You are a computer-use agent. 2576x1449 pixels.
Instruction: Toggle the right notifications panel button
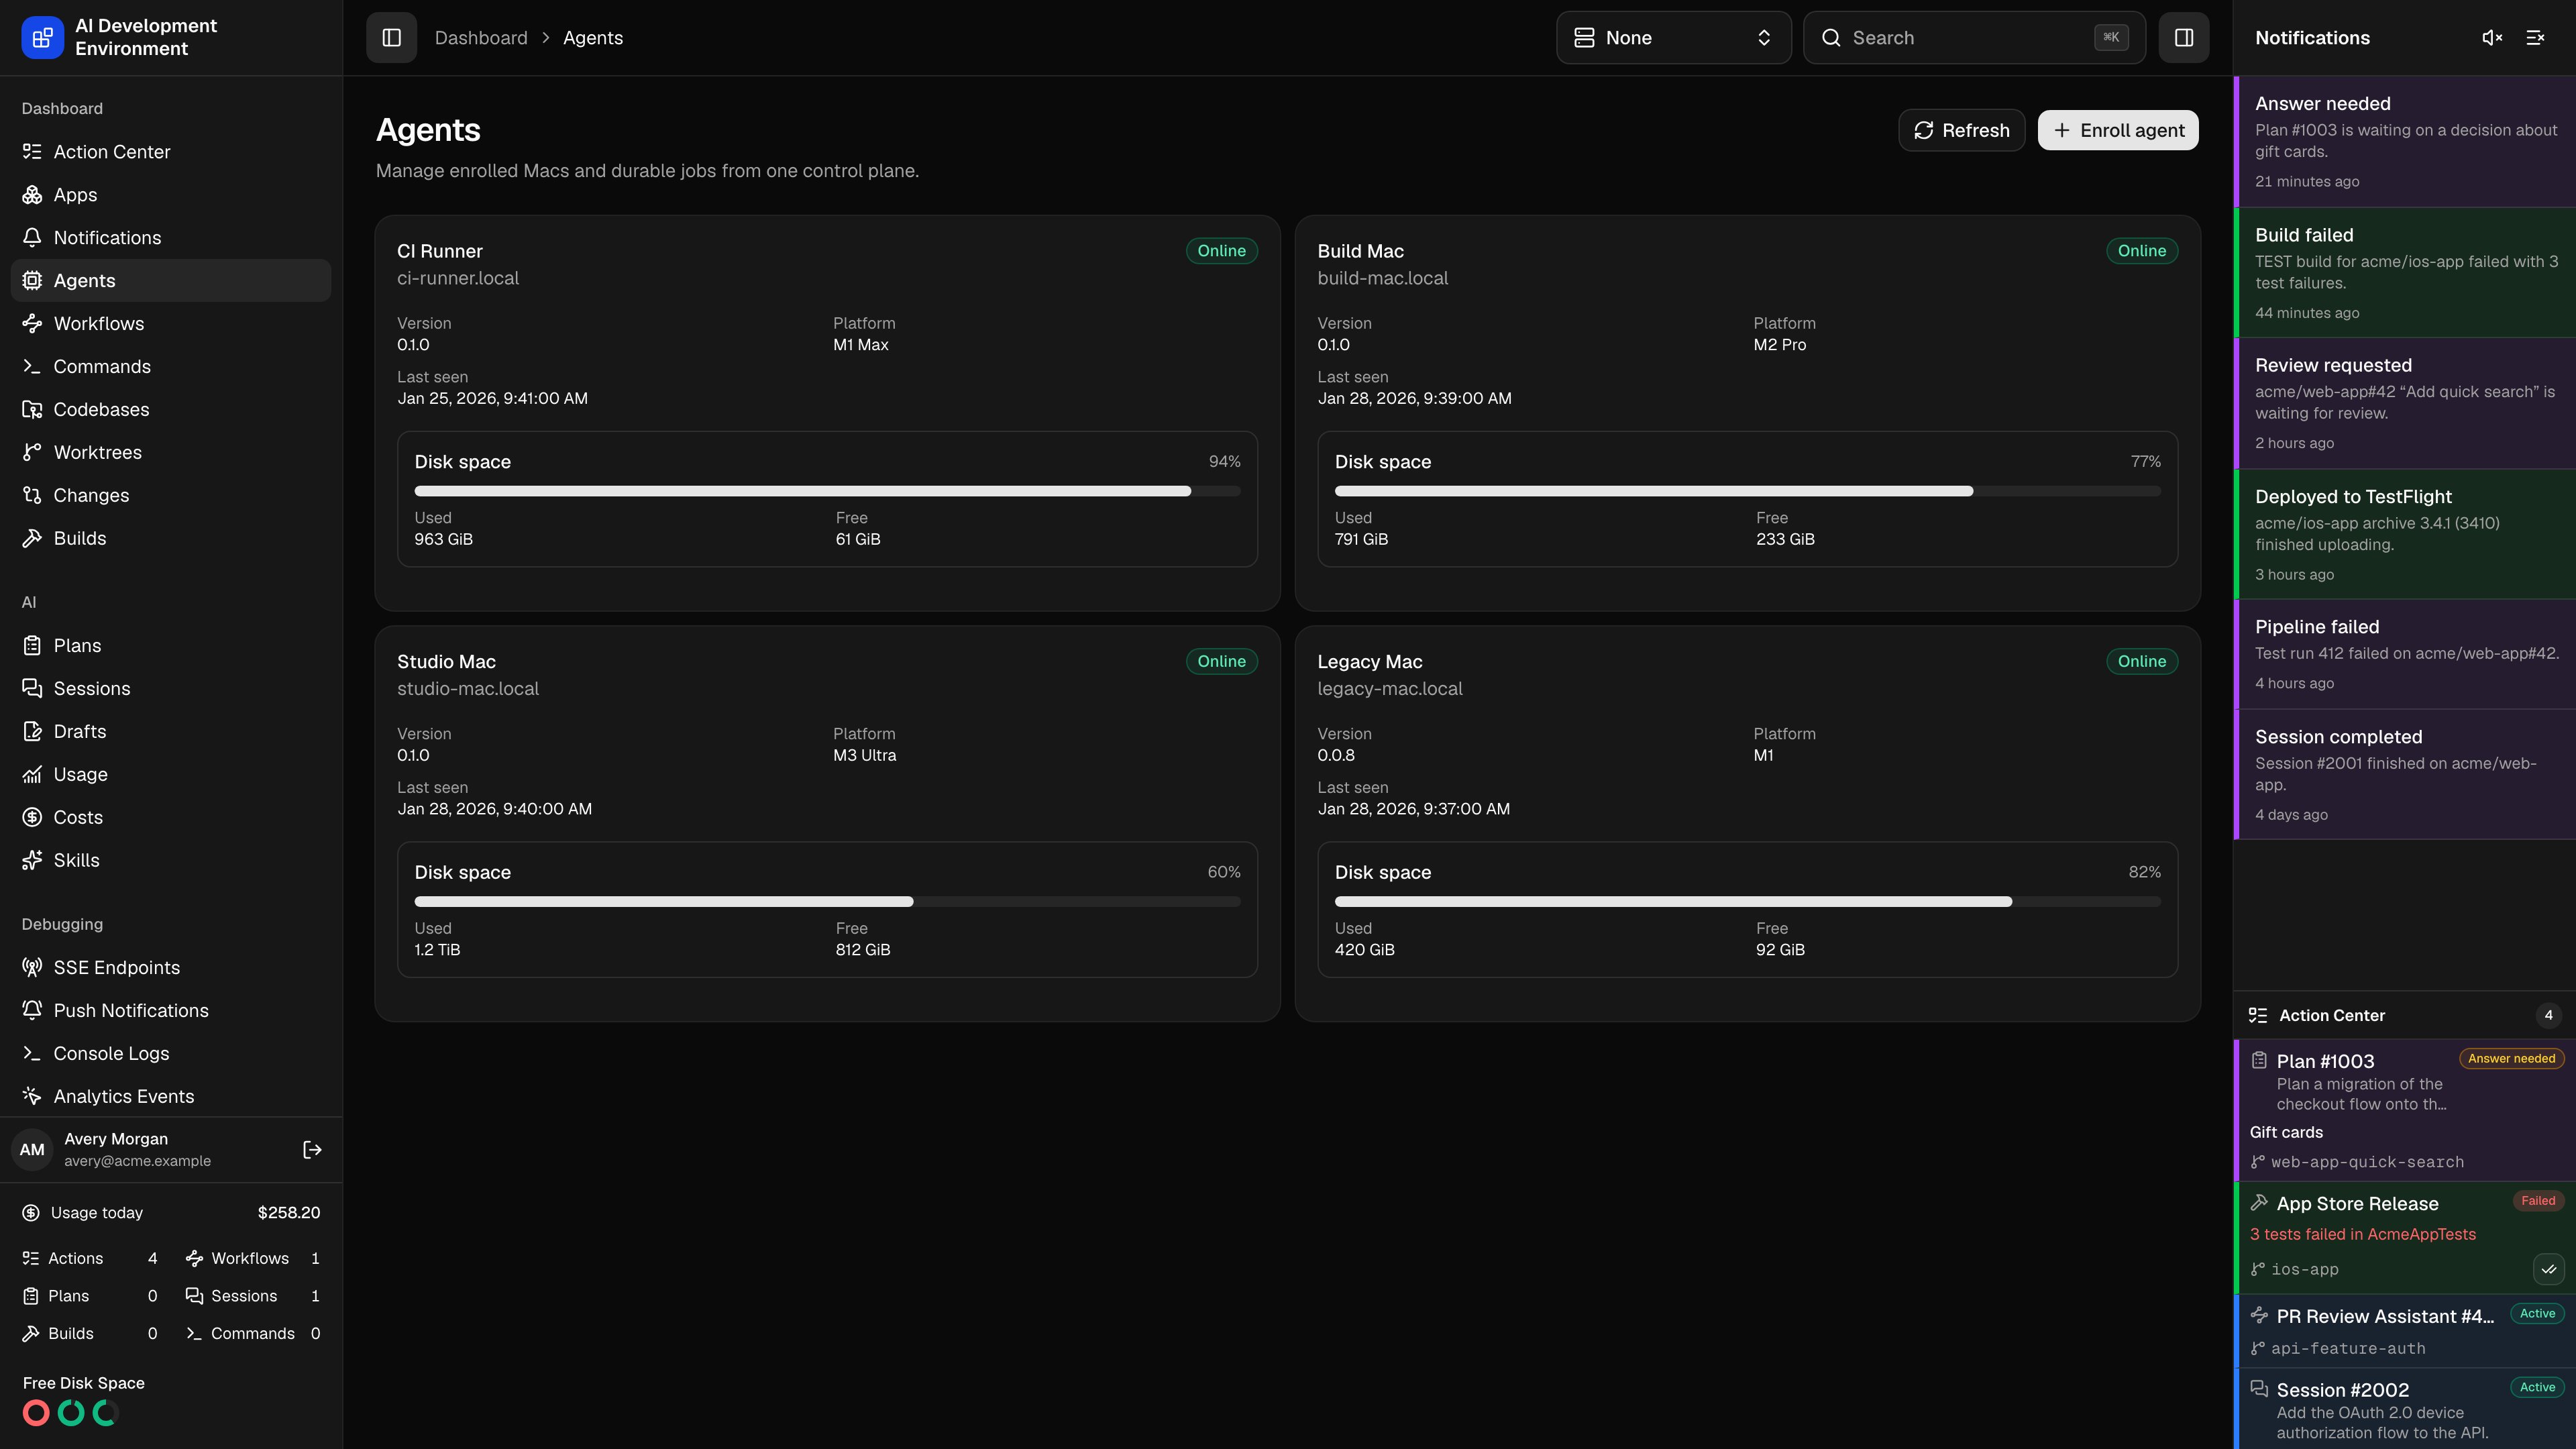(x=2183, y=37)
